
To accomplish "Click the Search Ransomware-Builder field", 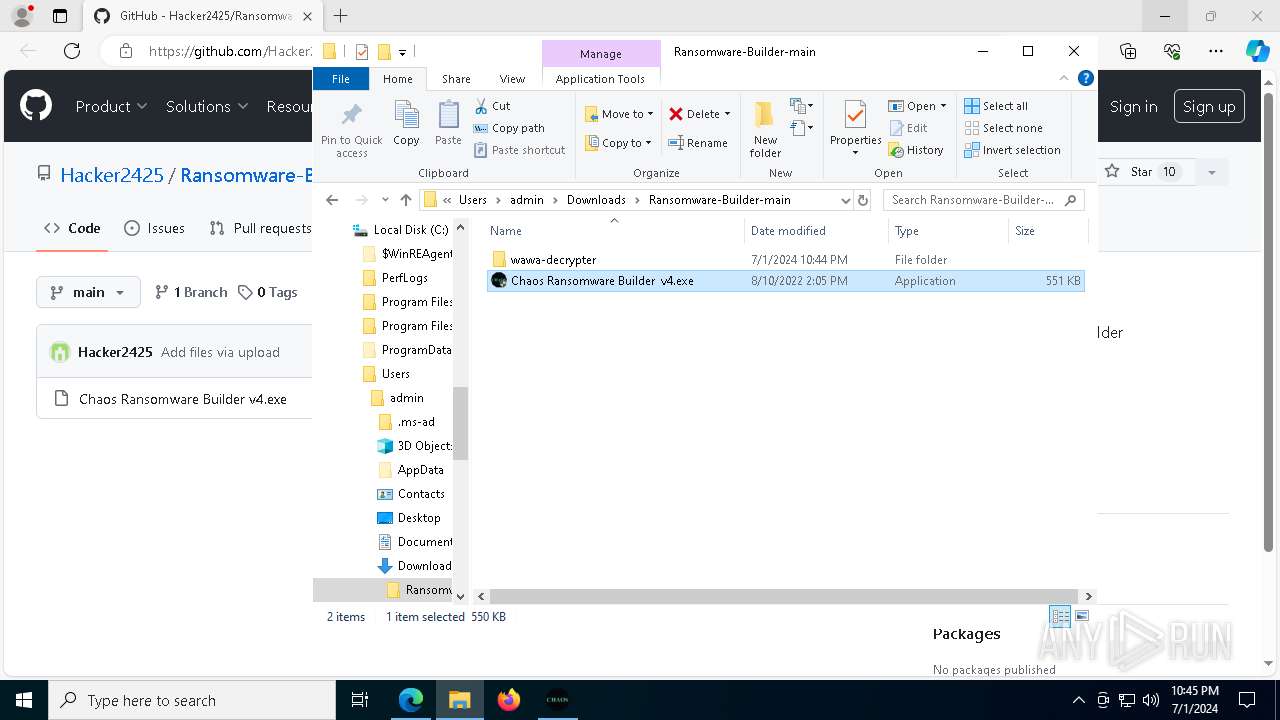I will [983, 200].
